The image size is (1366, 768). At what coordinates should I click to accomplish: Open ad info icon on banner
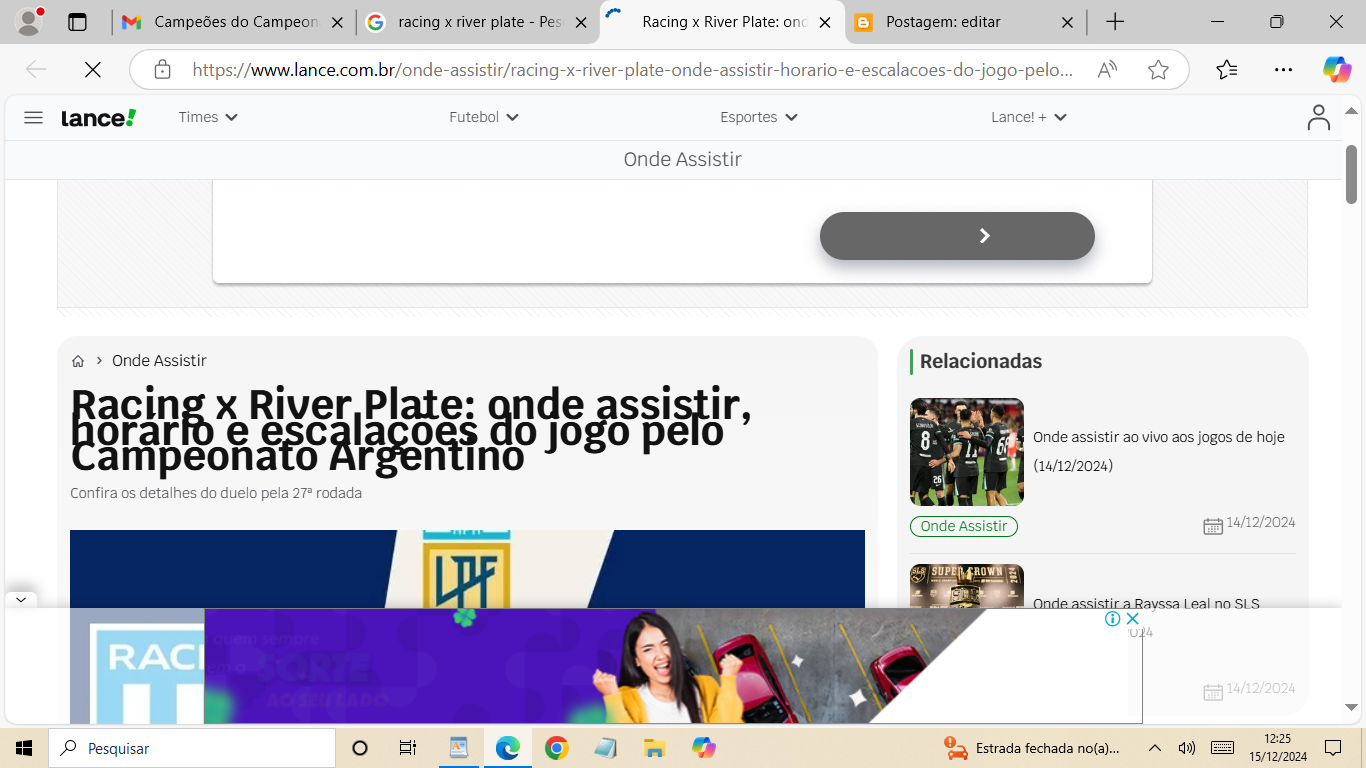(1112, 618)
